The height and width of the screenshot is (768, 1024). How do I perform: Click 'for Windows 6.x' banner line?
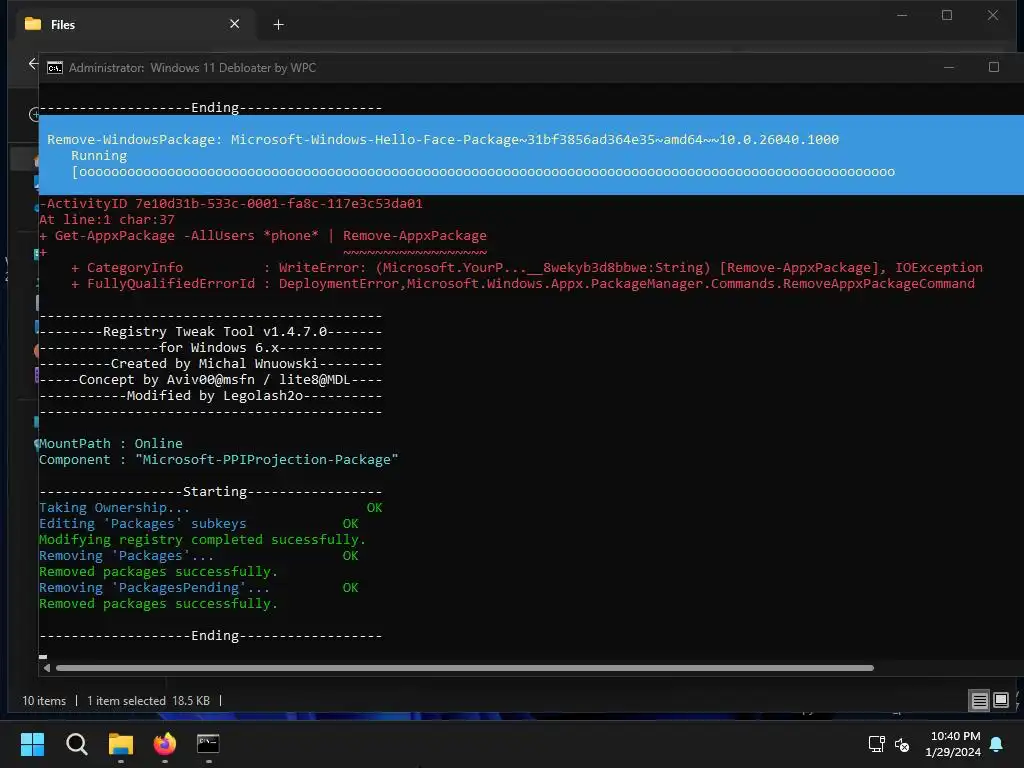[x=210, y=347]
